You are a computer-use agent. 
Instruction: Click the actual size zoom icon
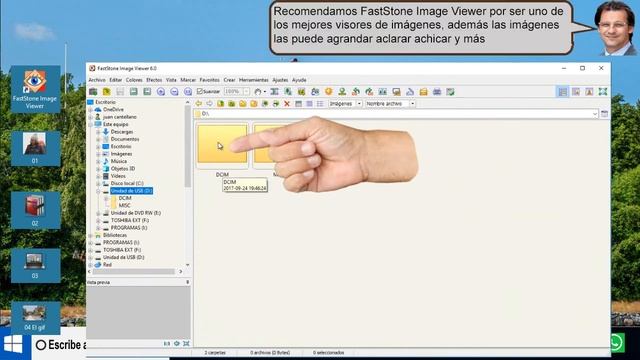pos(188,92)
